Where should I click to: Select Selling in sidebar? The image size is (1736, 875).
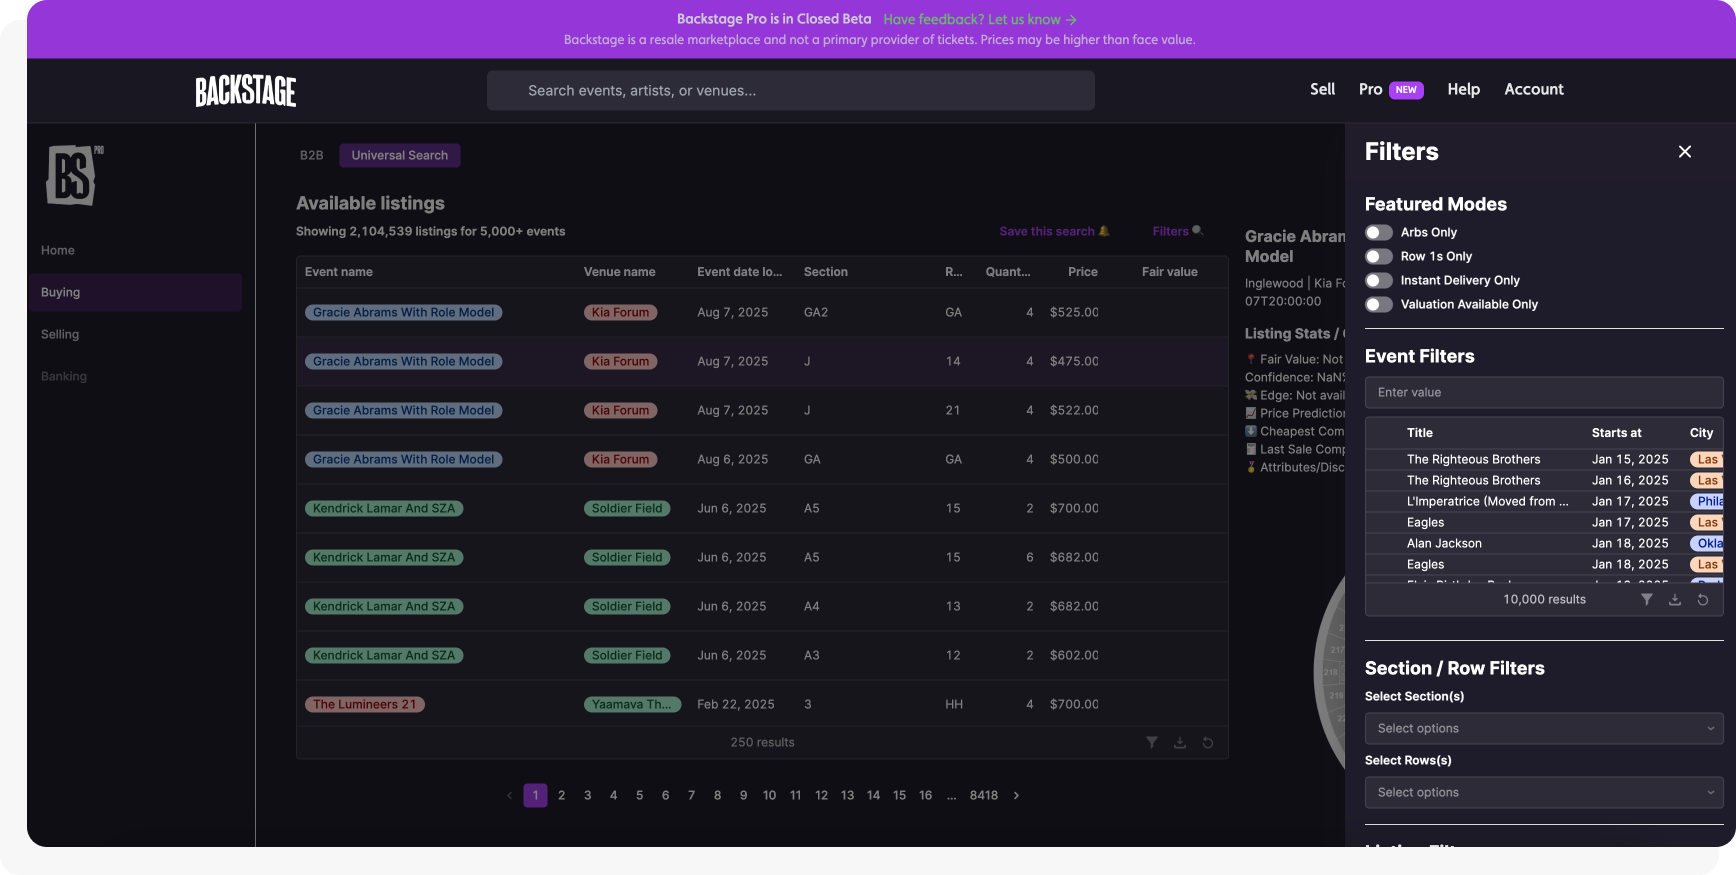coord(60,334)
